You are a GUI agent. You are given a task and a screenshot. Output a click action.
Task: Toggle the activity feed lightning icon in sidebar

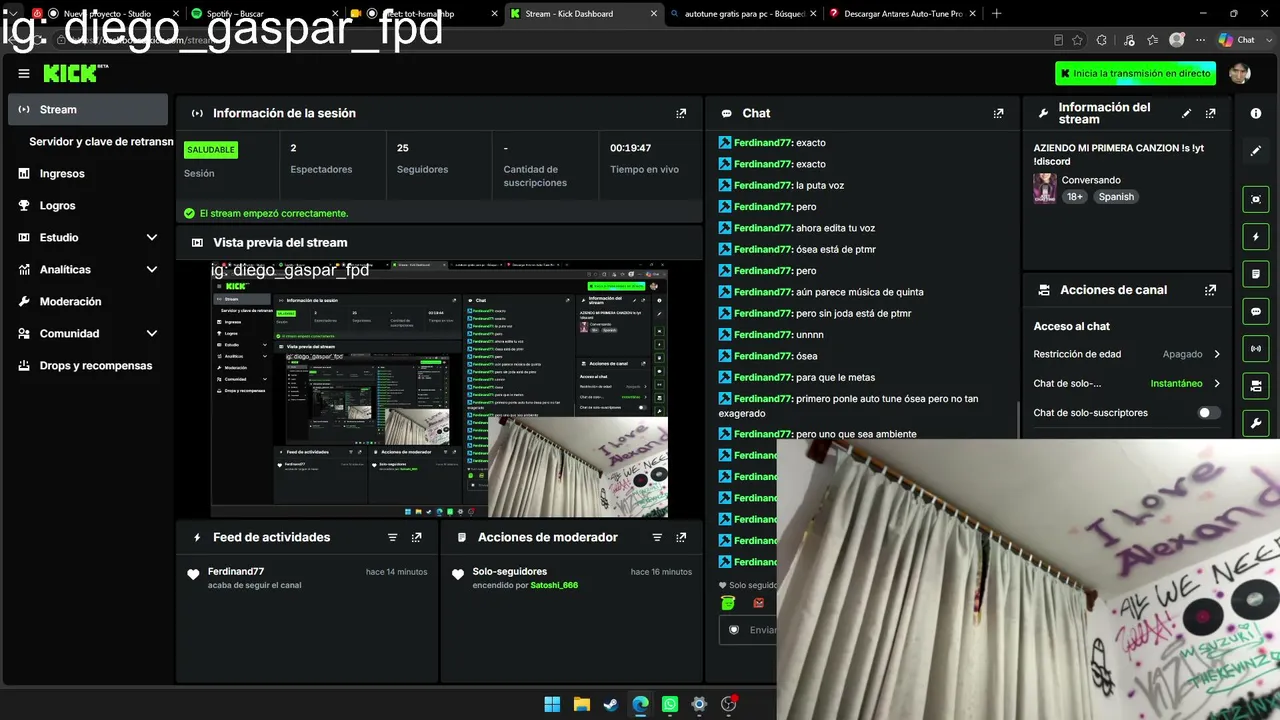point(1256,237)
